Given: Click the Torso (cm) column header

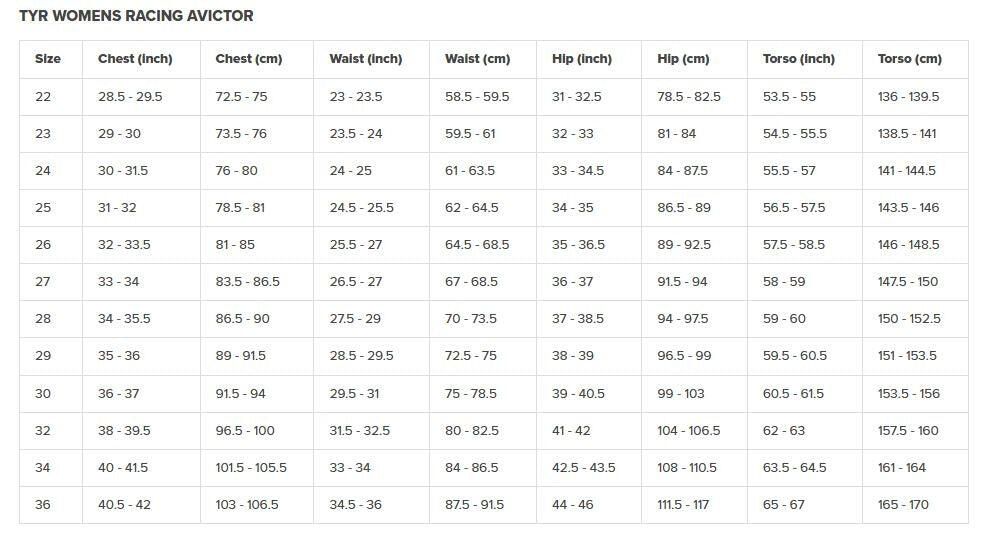Looking at the screenshot, I should 910,59.
